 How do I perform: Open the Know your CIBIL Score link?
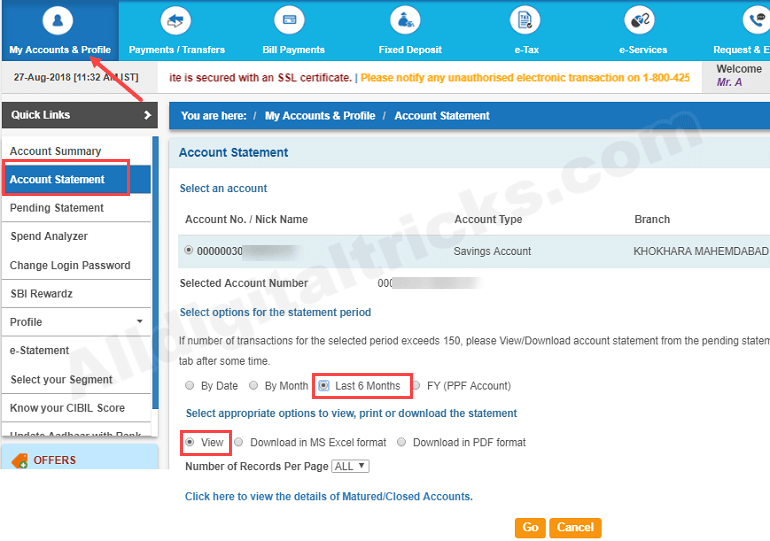coord(67,408)
